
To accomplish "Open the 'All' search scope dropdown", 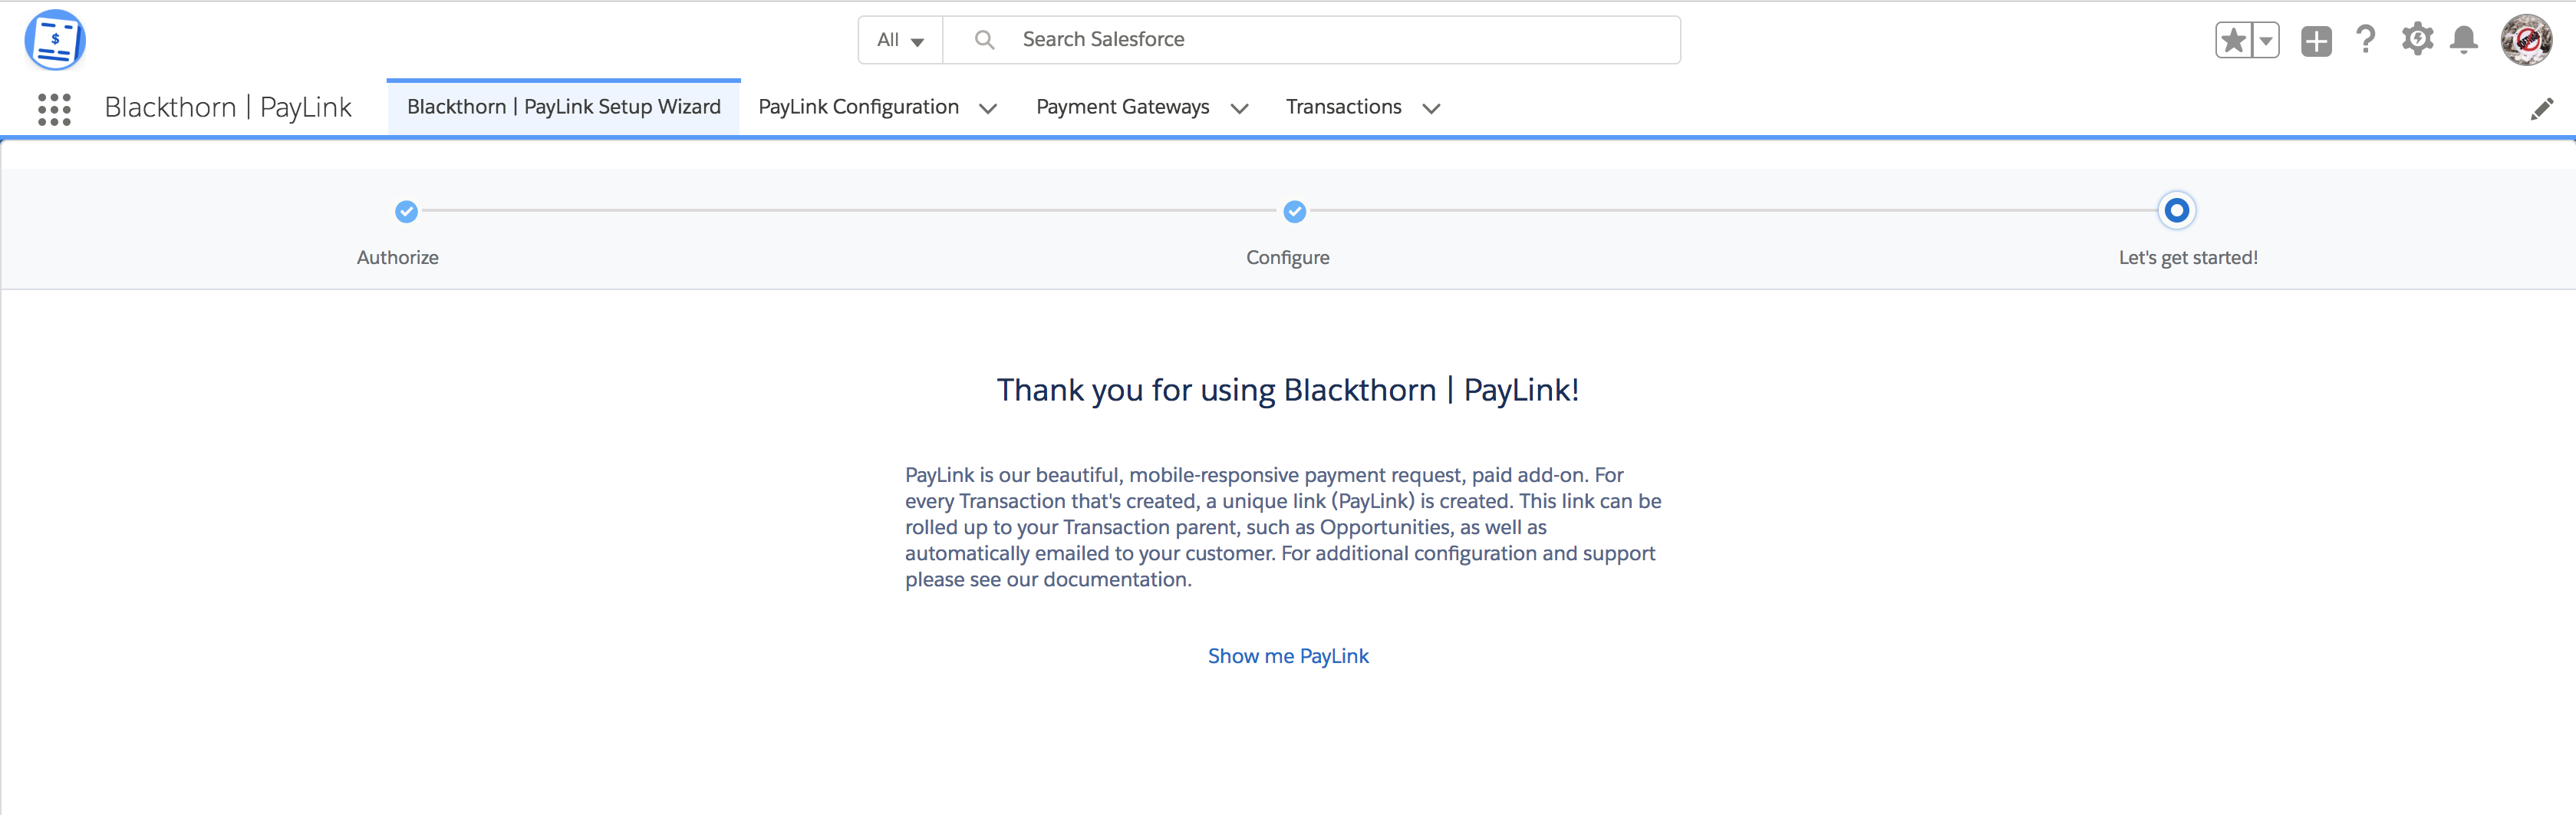I will tap(900, 40).
